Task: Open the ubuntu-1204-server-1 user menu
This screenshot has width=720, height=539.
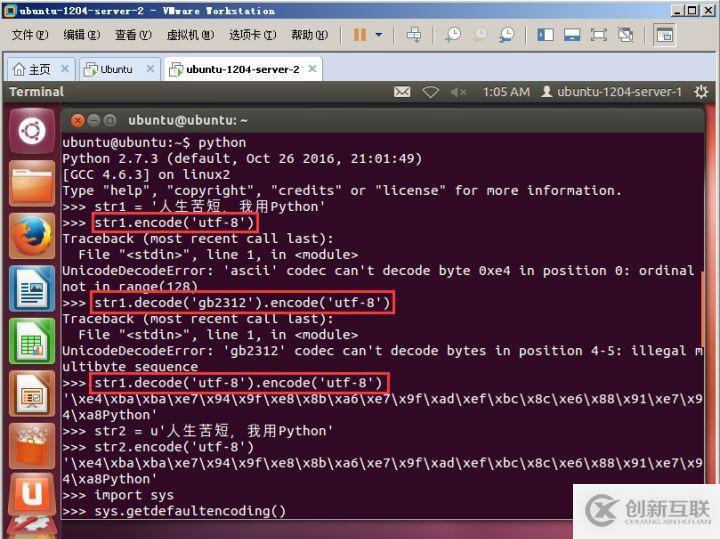Action: [611, 92]
